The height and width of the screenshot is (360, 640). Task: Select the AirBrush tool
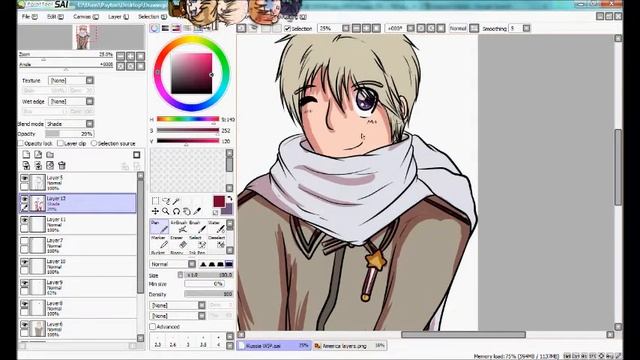tap(179, 227)
